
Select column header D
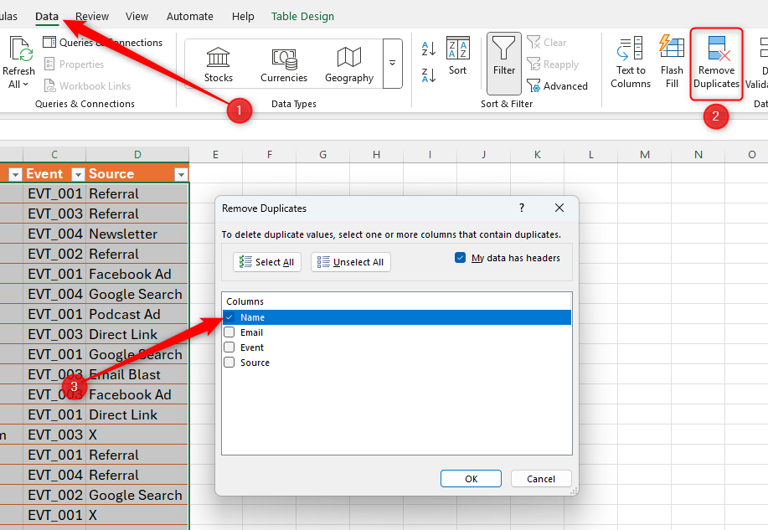pyautogui.click(x=137, y=155)
